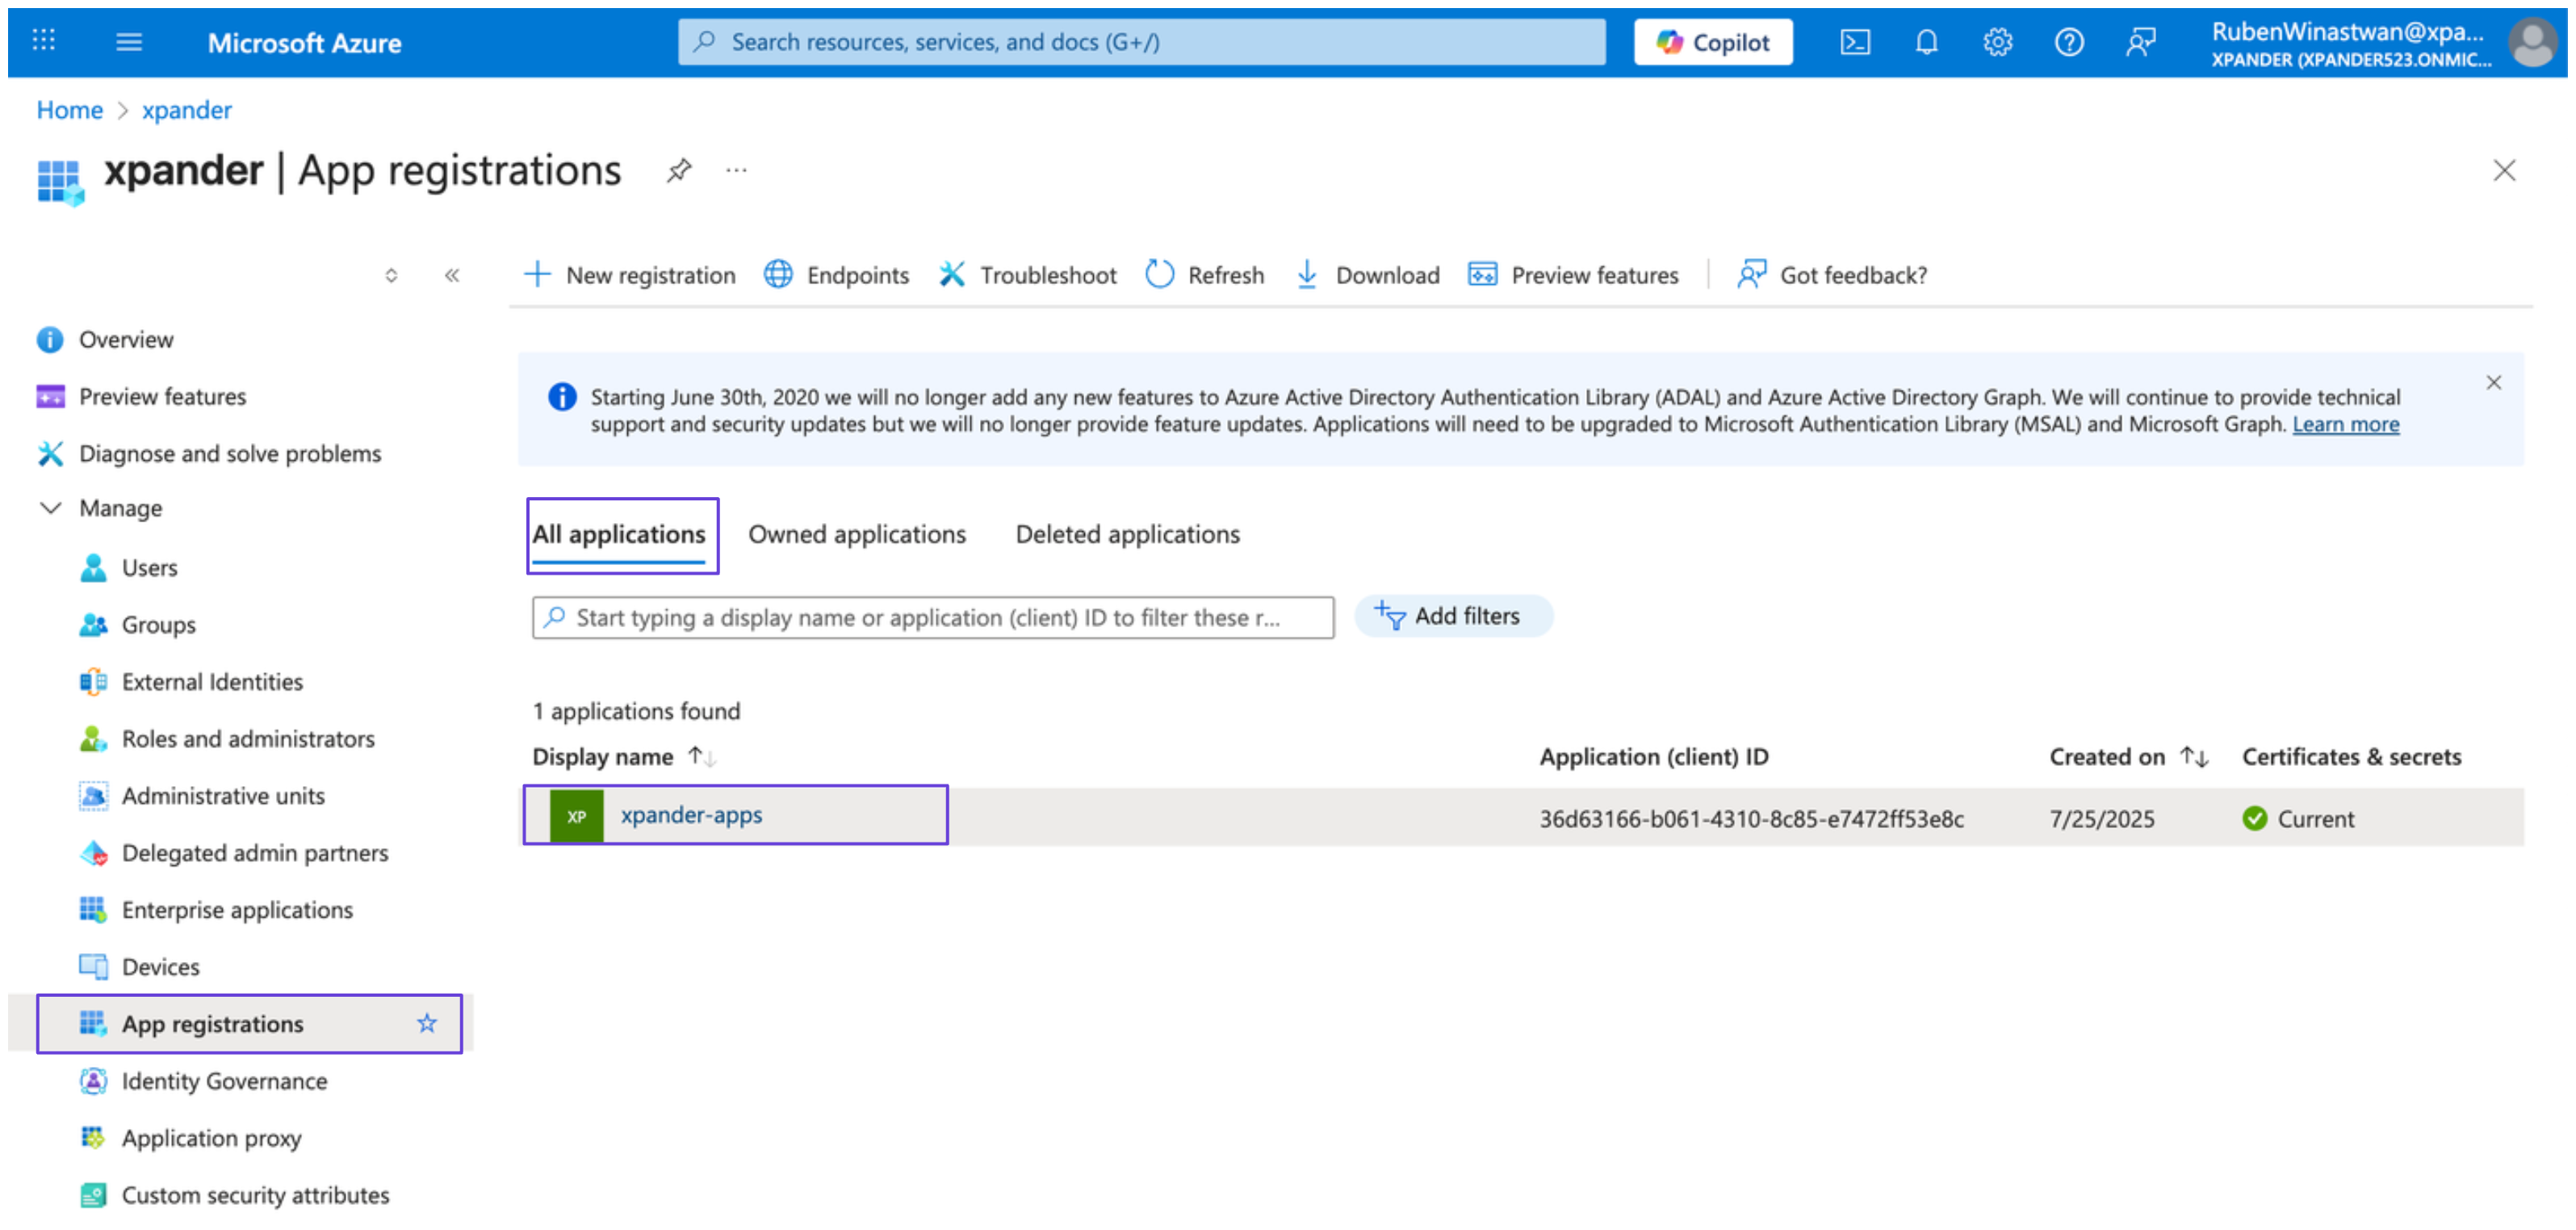Viewport: 2576px width, 1230px height.
Task: Sort by Created on column arrows
Action: [2194, 757]
